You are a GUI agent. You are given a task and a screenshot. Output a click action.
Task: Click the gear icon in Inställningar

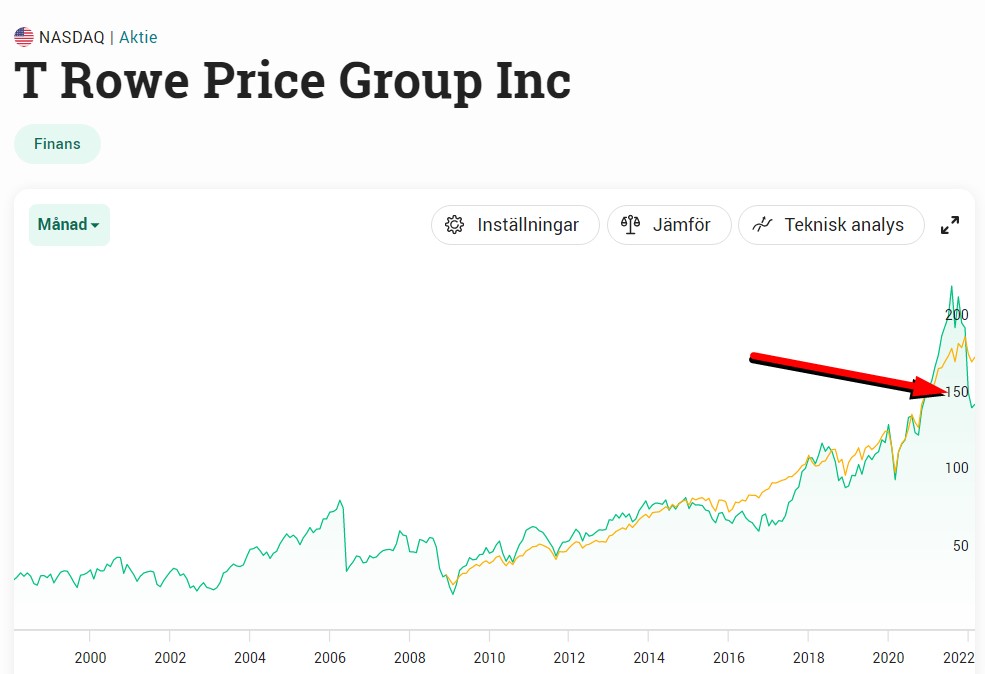[x=455, y=225]
